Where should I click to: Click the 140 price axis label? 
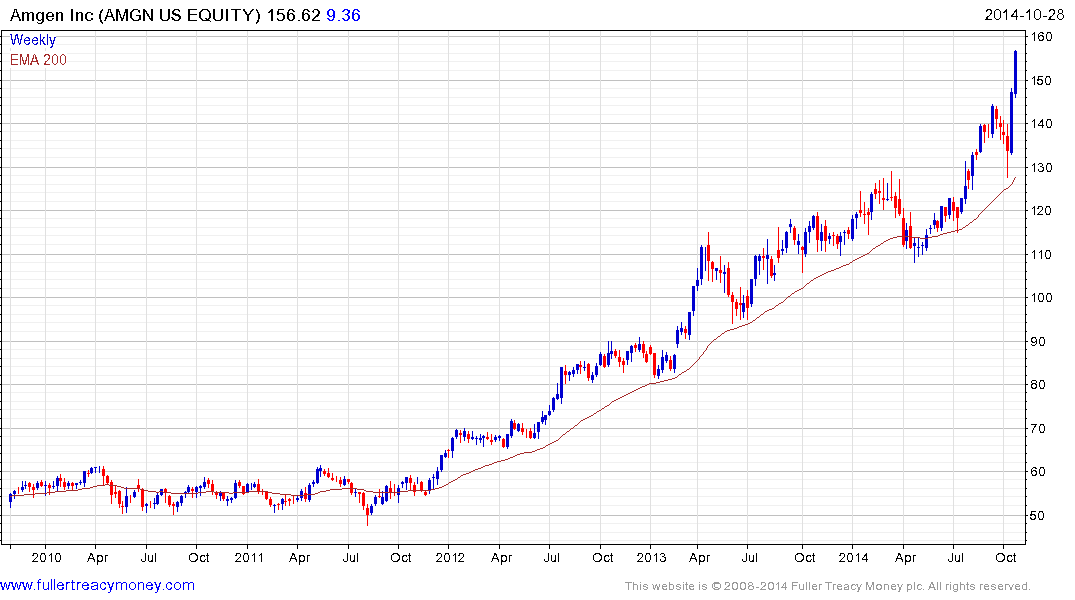tap(1042, 124)
